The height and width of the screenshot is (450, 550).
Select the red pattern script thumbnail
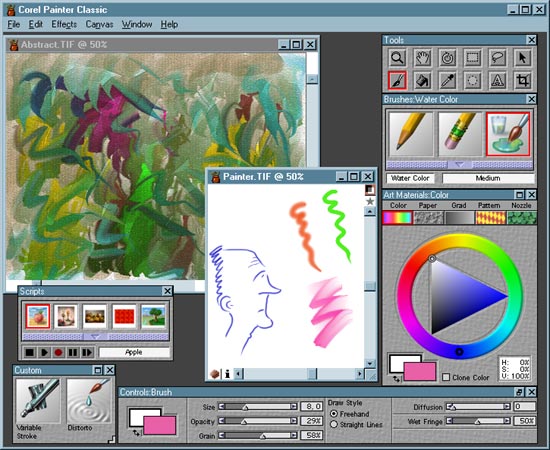pyautogui.click(x=124, y=316)
